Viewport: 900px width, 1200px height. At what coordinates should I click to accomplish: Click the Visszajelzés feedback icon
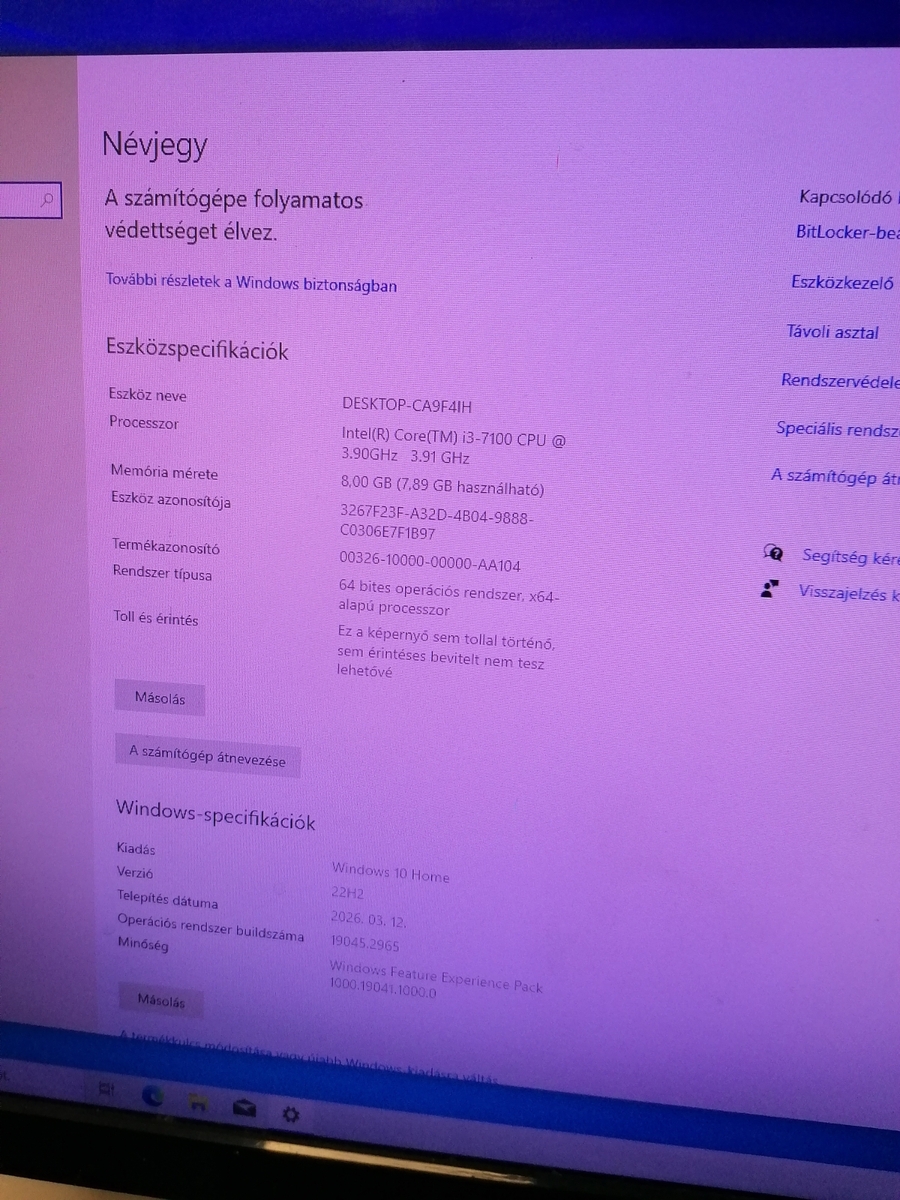coord(769,589)
